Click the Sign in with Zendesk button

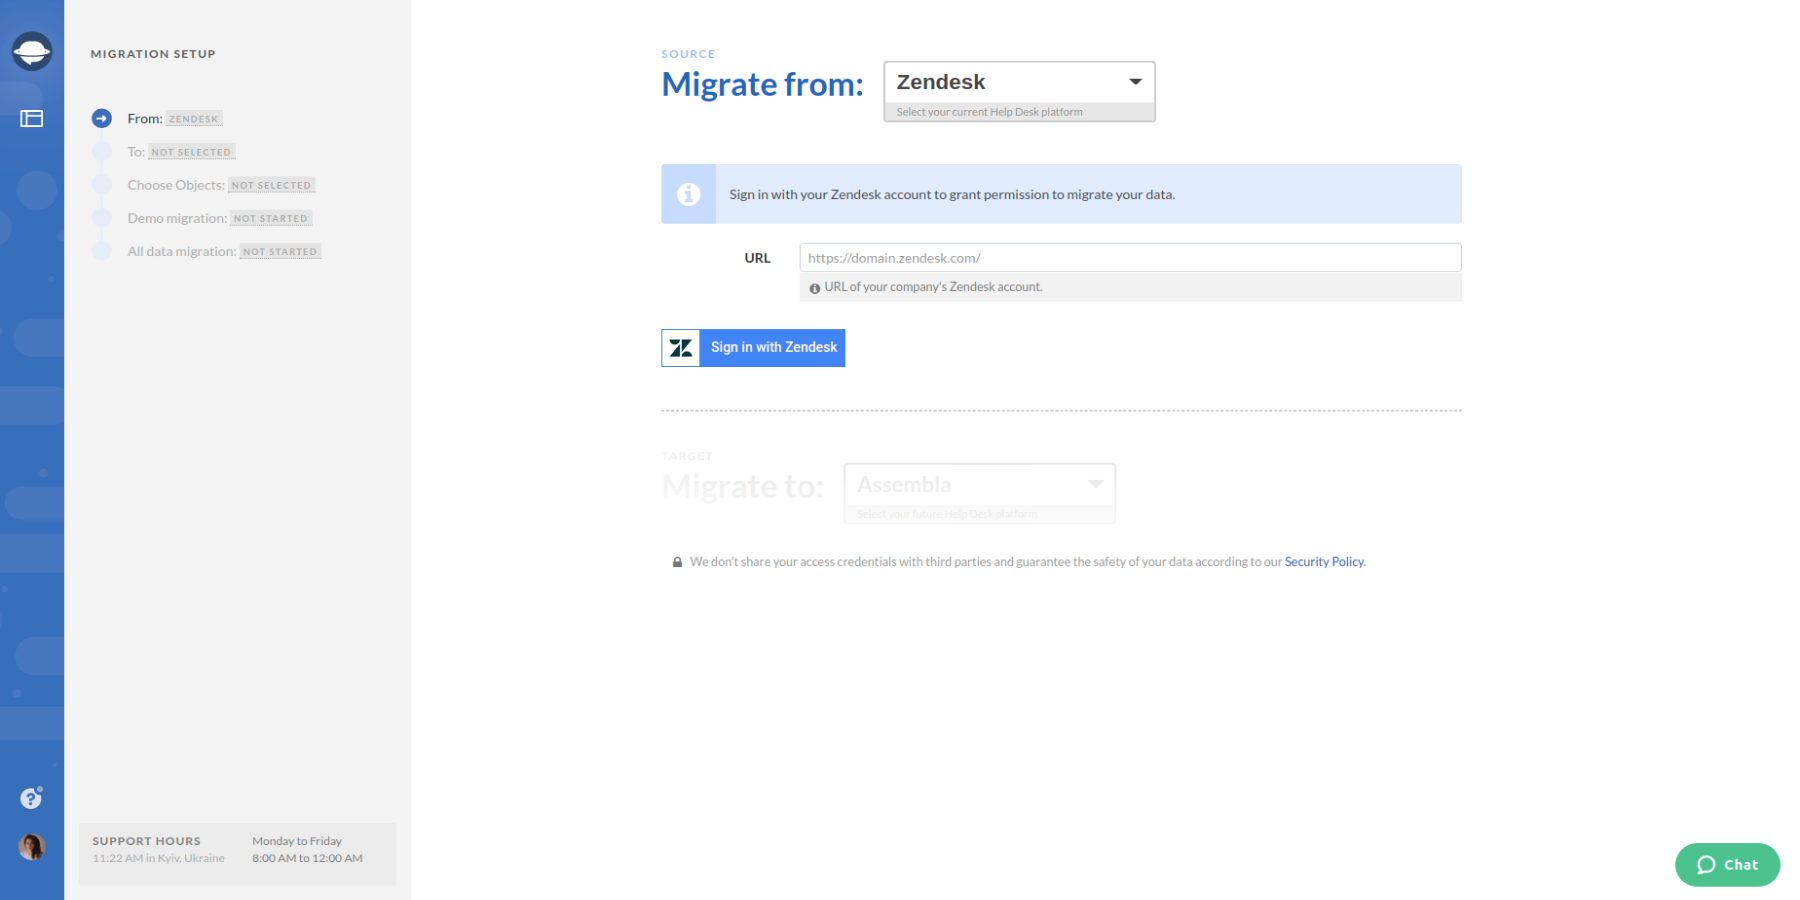(772, 347)
